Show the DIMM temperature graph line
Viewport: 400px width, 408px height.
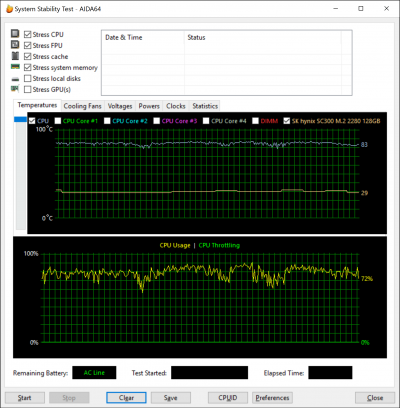pos(255,121)
